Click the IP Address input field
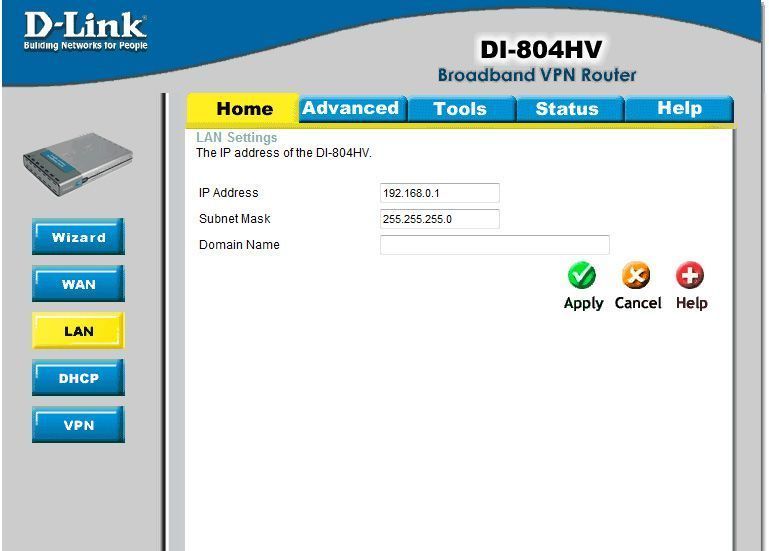Viewport: 769px width, 551px height. [x=440, y=193]
